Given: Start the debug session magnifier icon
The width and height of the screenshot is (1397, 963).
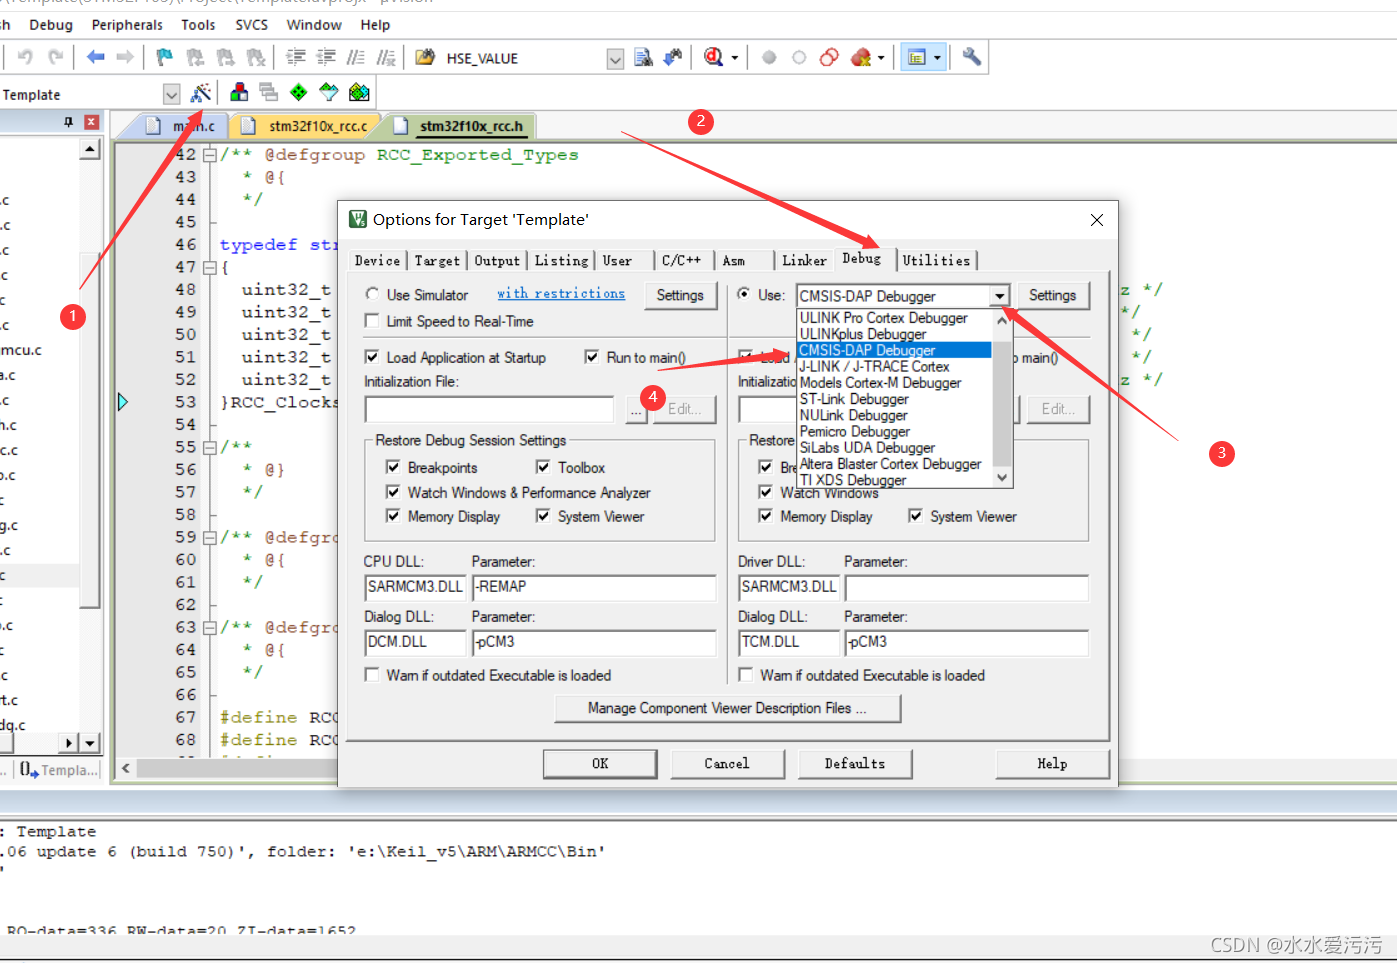Looking at the screenshot, I should 713,57.
